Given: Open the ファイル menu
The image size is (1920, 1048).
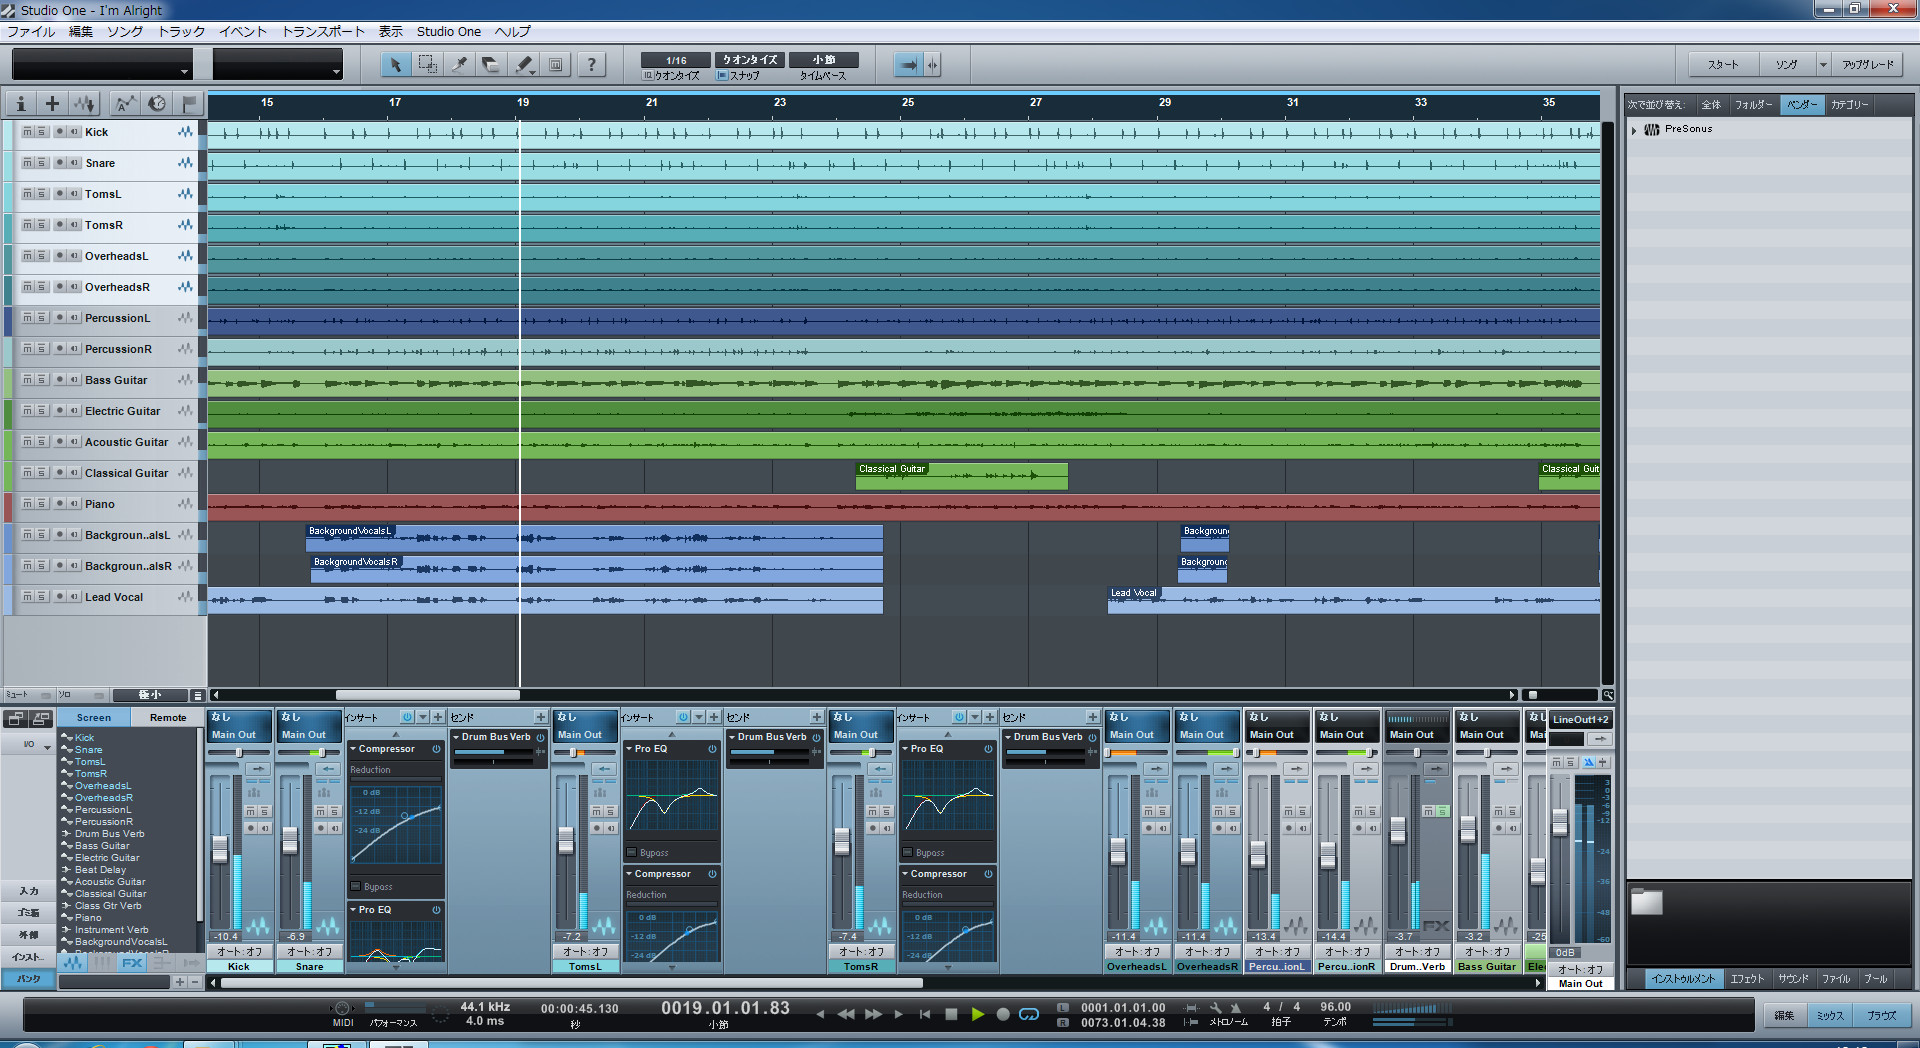Looking at the screenshot, I should (x=31, y=32).
